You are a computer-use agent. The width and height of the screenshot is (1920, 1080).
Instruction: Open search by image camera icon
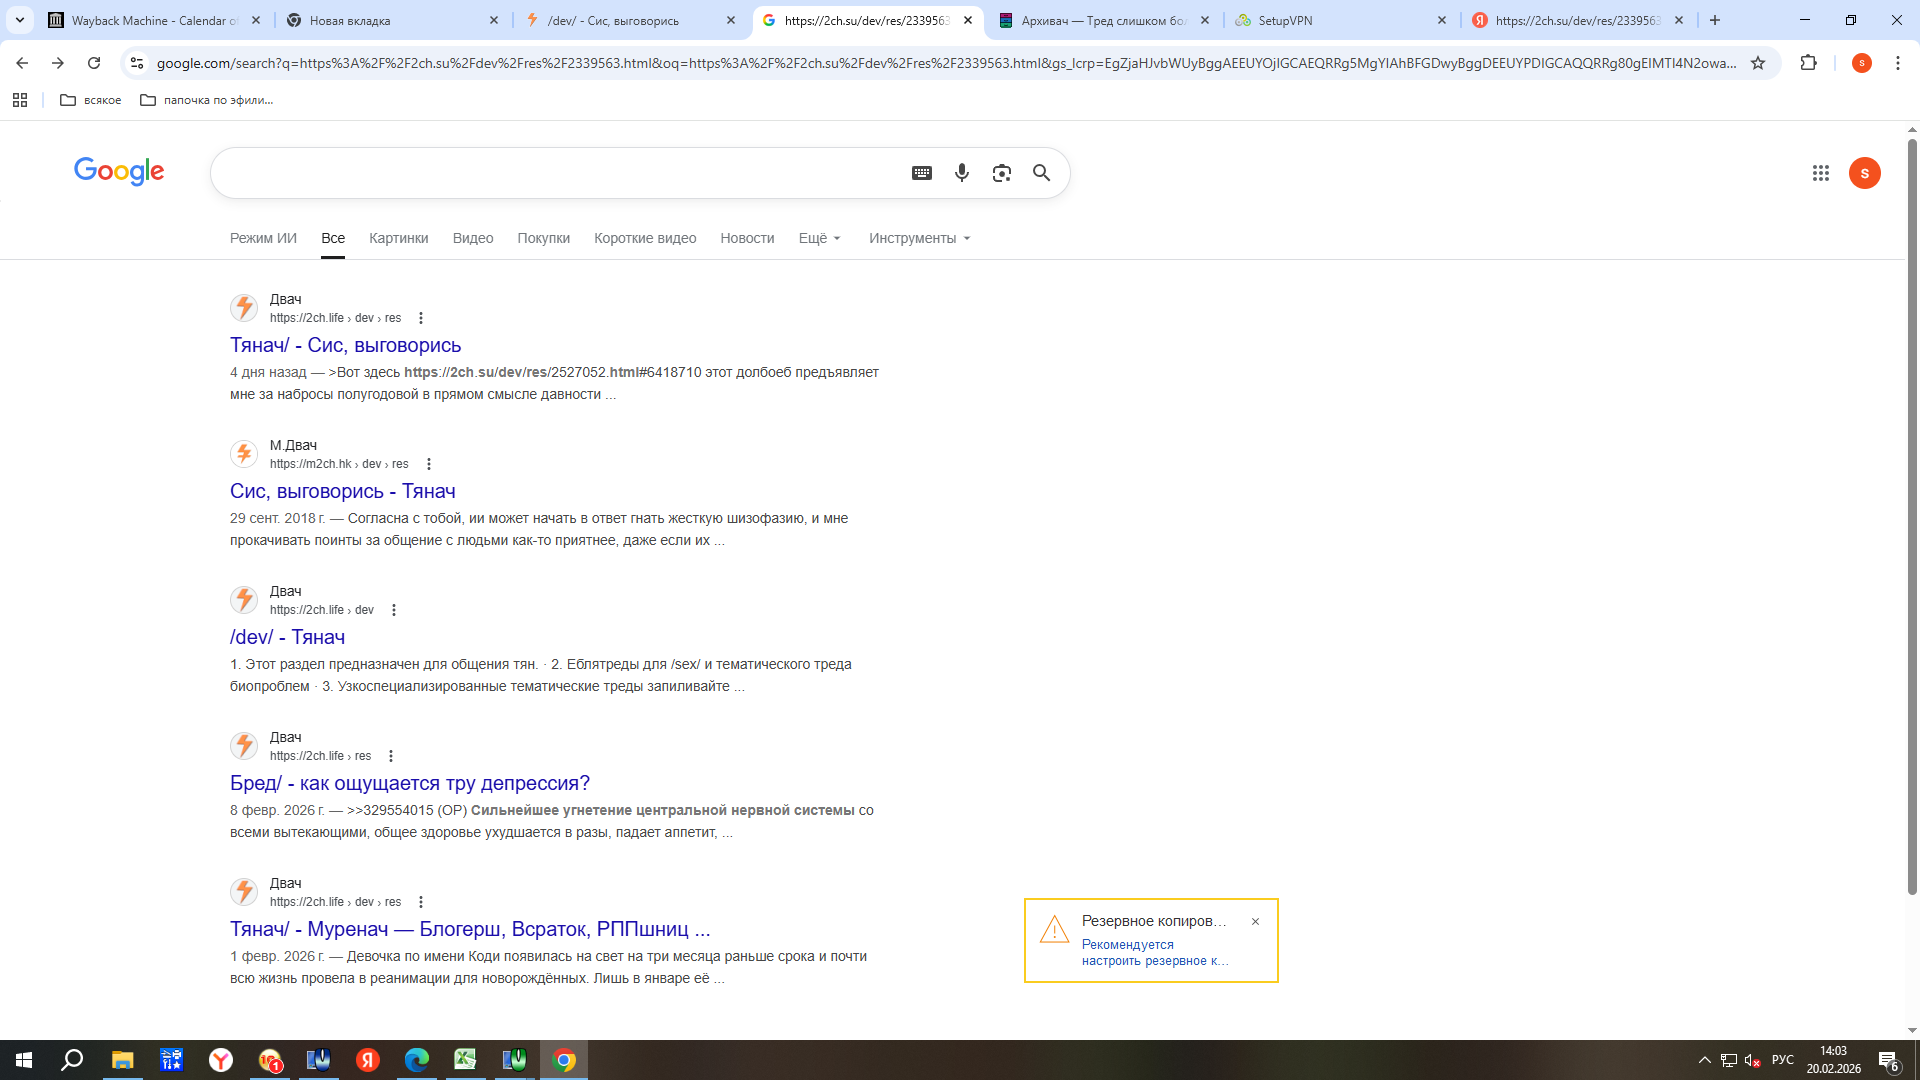click(x=1002, y=173)
